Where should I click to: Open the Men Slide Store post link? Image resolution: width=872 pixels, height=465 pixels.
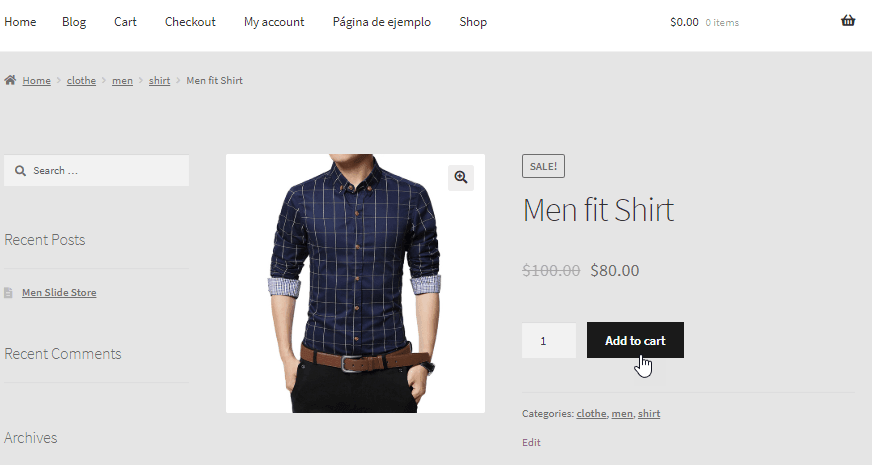point(59,293)
